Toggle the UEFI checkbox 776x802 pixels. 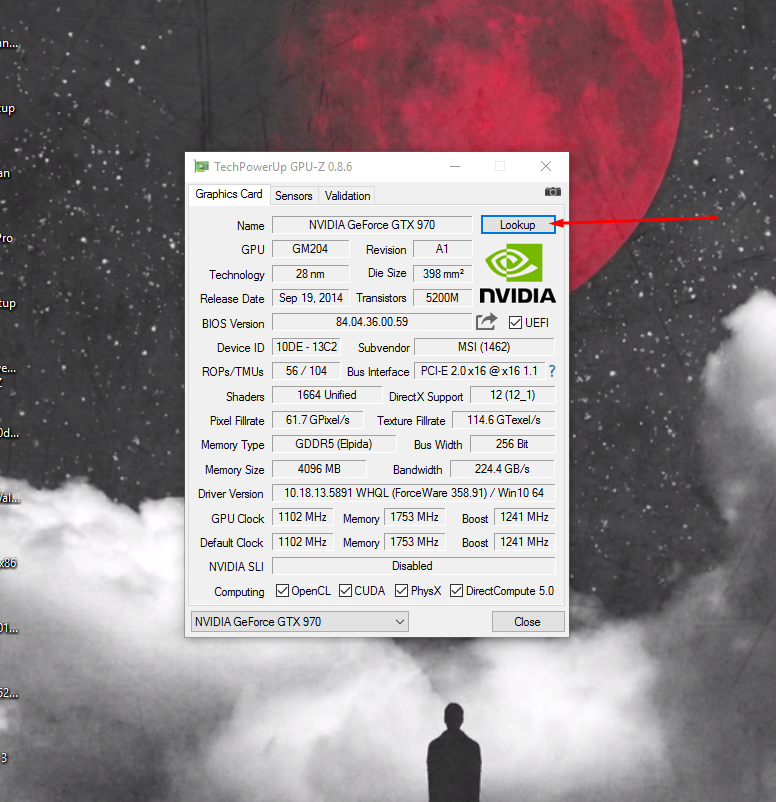coord(515,323)
